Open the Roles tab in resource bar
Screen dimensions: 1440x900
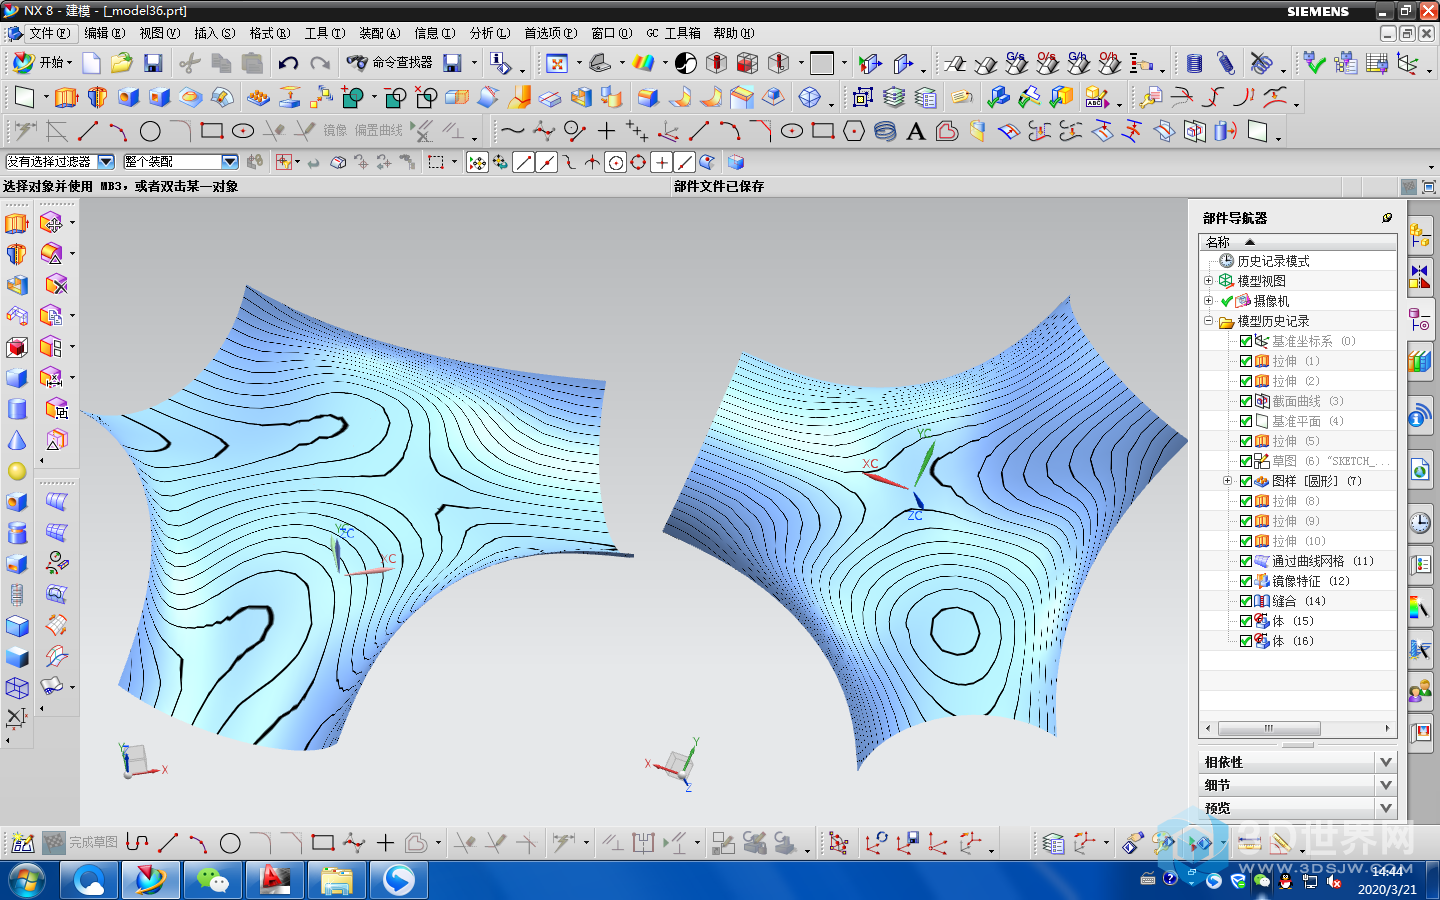point(1420,690)
